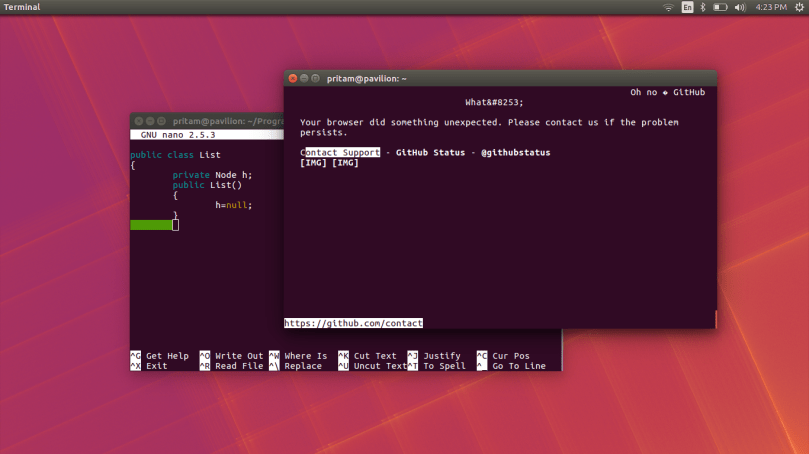Minimize the nano Programs terminal window
The height and width of the screenshot is (454, 809).
(x=150, y=121)
